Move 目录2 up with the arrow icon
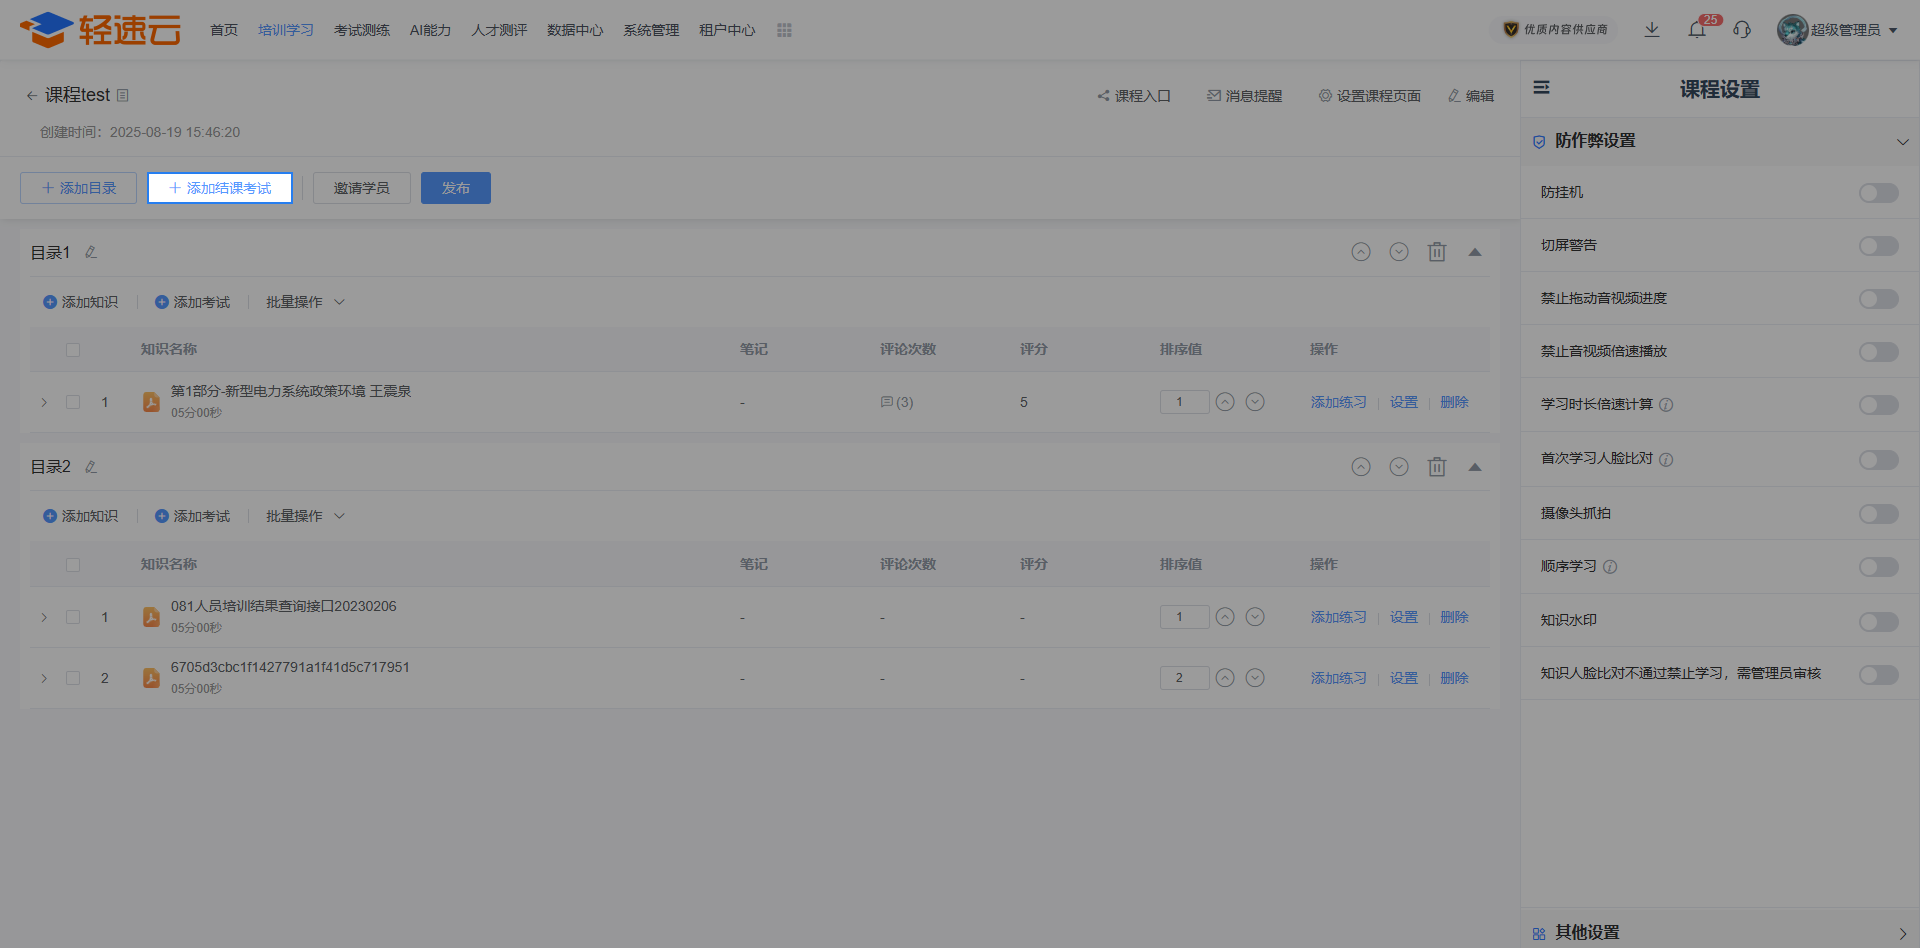 (1361, 467)
